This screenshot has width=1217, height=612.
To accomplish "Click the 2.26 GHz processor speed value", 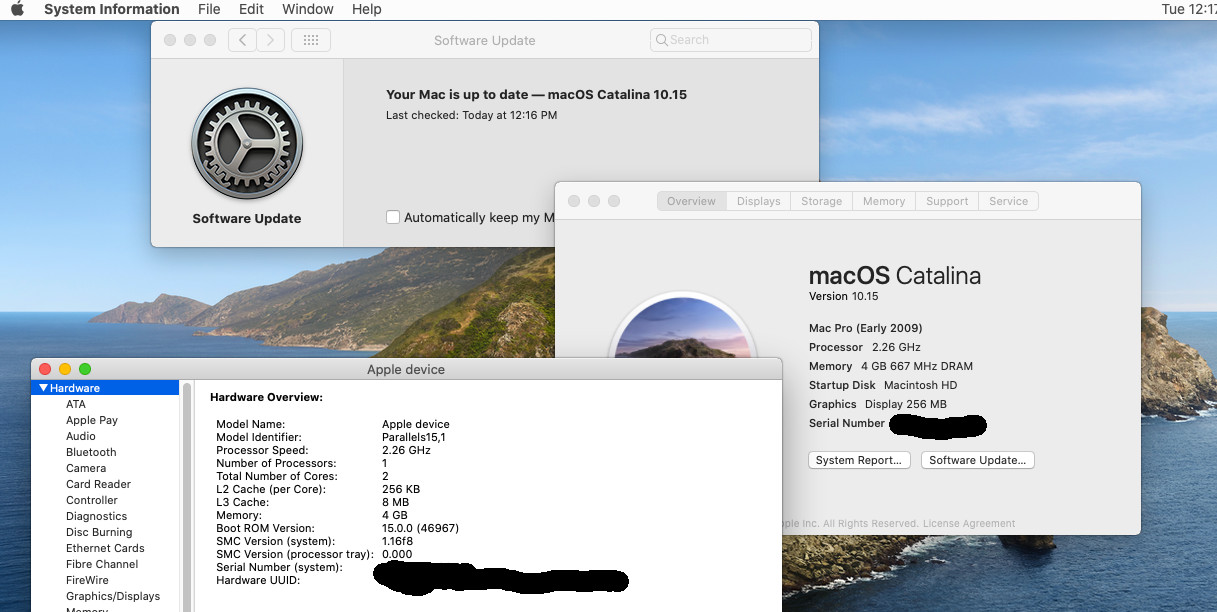I will coord(406,450).
